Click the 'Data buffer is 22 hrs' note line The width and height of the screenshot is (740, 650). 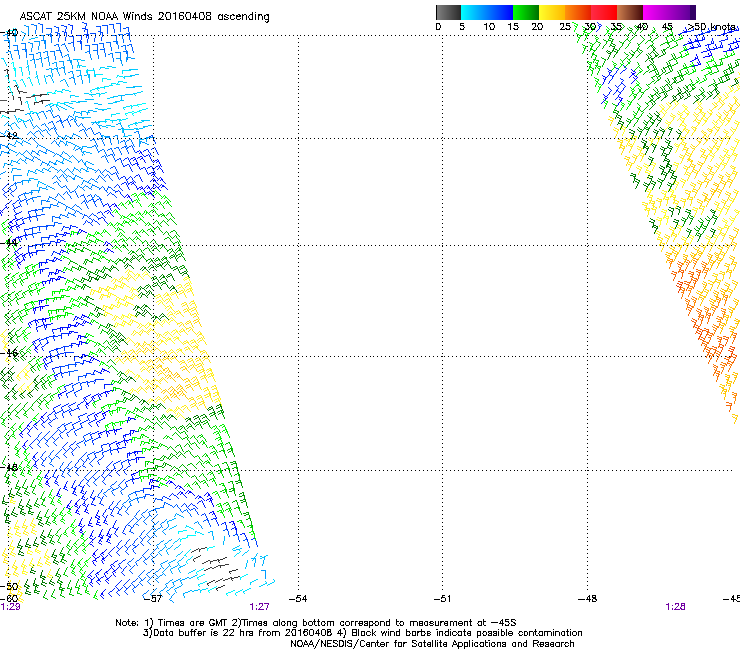[362, 633]
